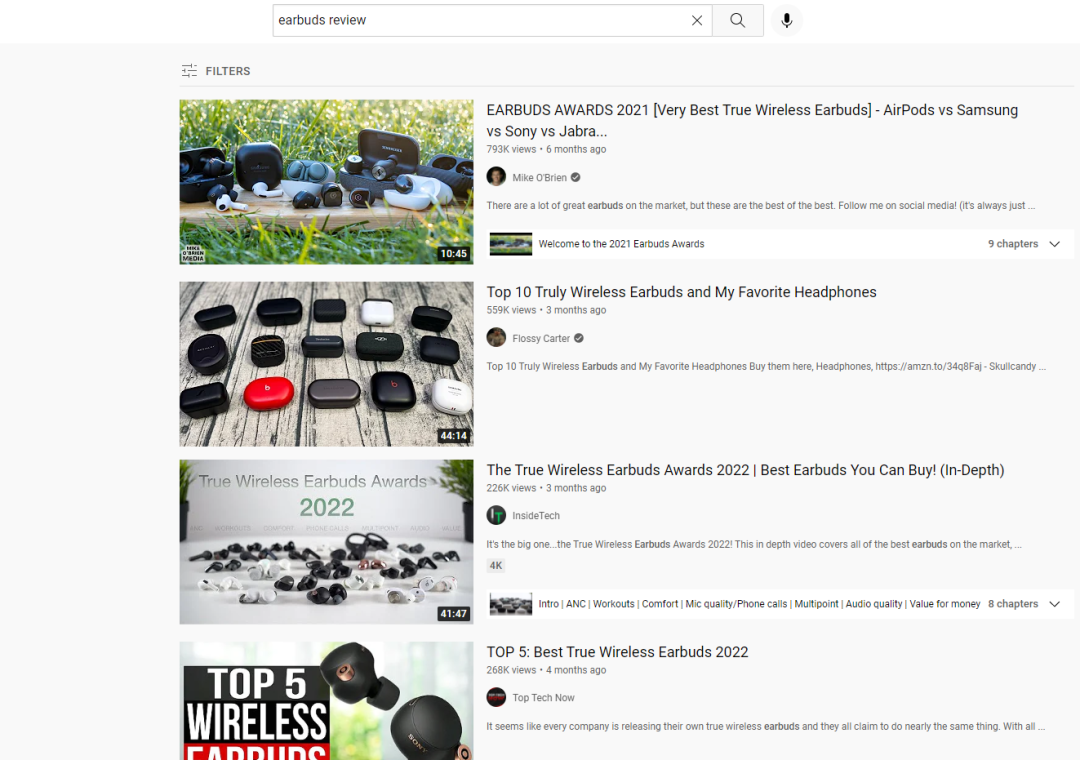This screenshot has width=1080, height=760.
Task: Open the Earbuds Awards 2021 grass thumbnail
Action: pos(326,182)
